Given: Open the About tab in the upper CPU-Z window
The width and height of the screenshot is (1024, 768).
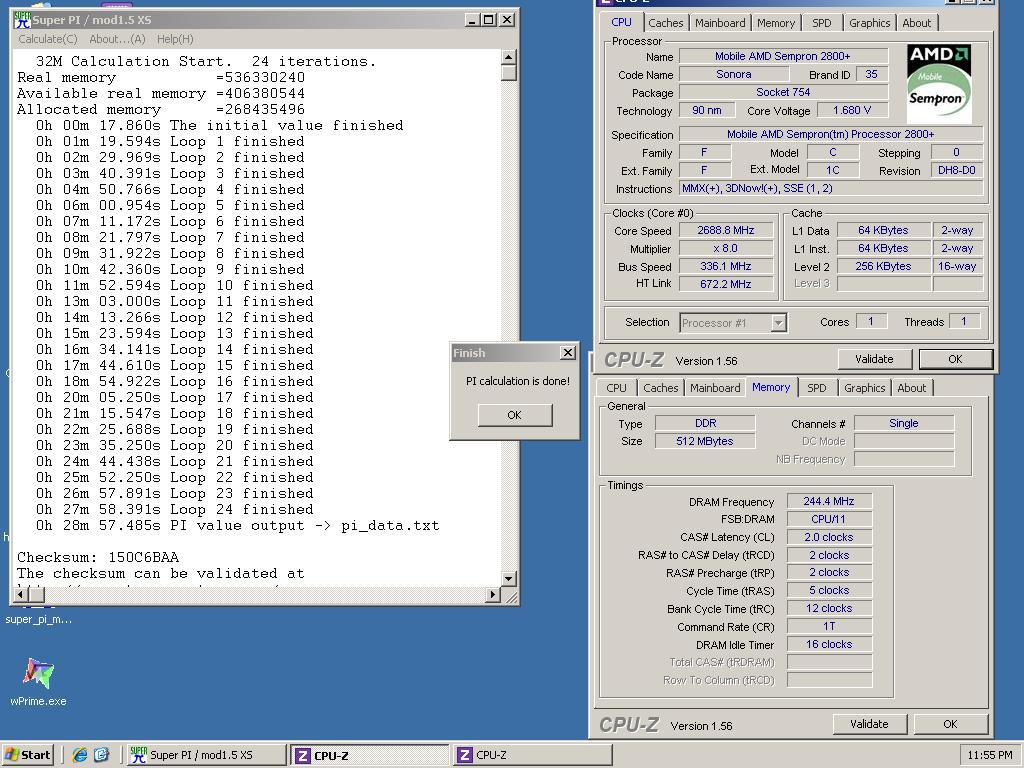Looking at the screenshot, I should tap(916, 23).
